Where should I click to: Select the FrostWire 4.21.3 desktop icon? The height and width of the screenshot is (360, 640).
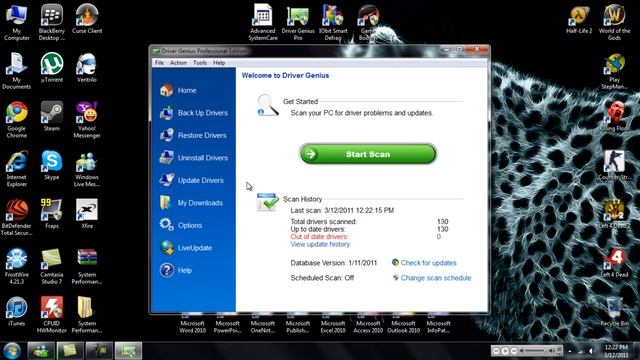click(16, 266)
